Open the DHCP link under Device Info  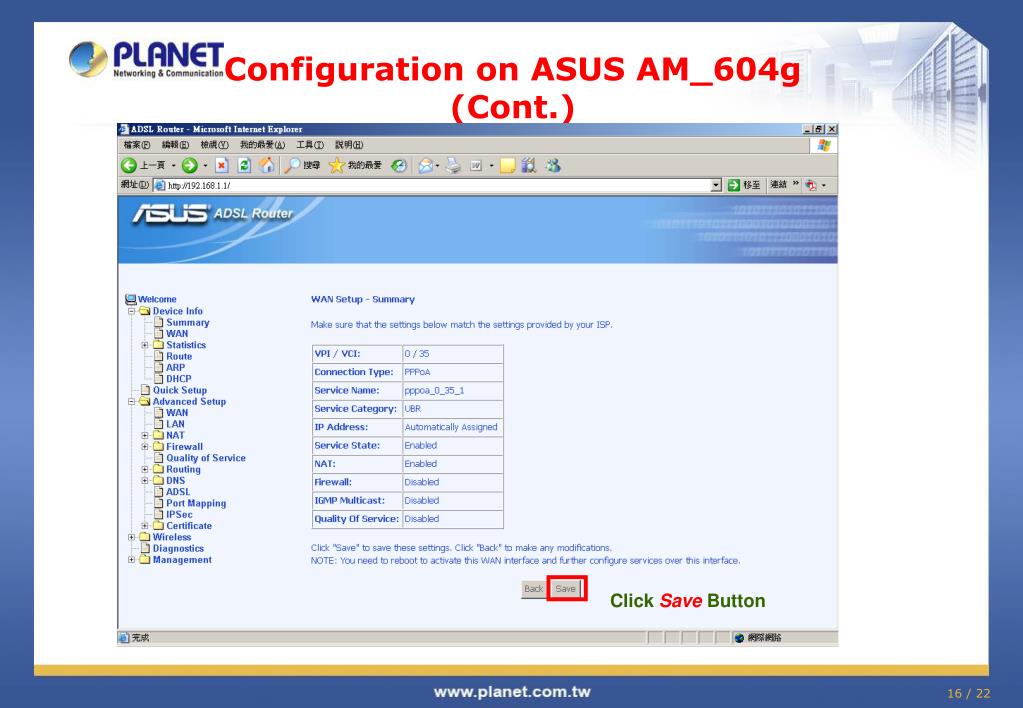(179, 378)
